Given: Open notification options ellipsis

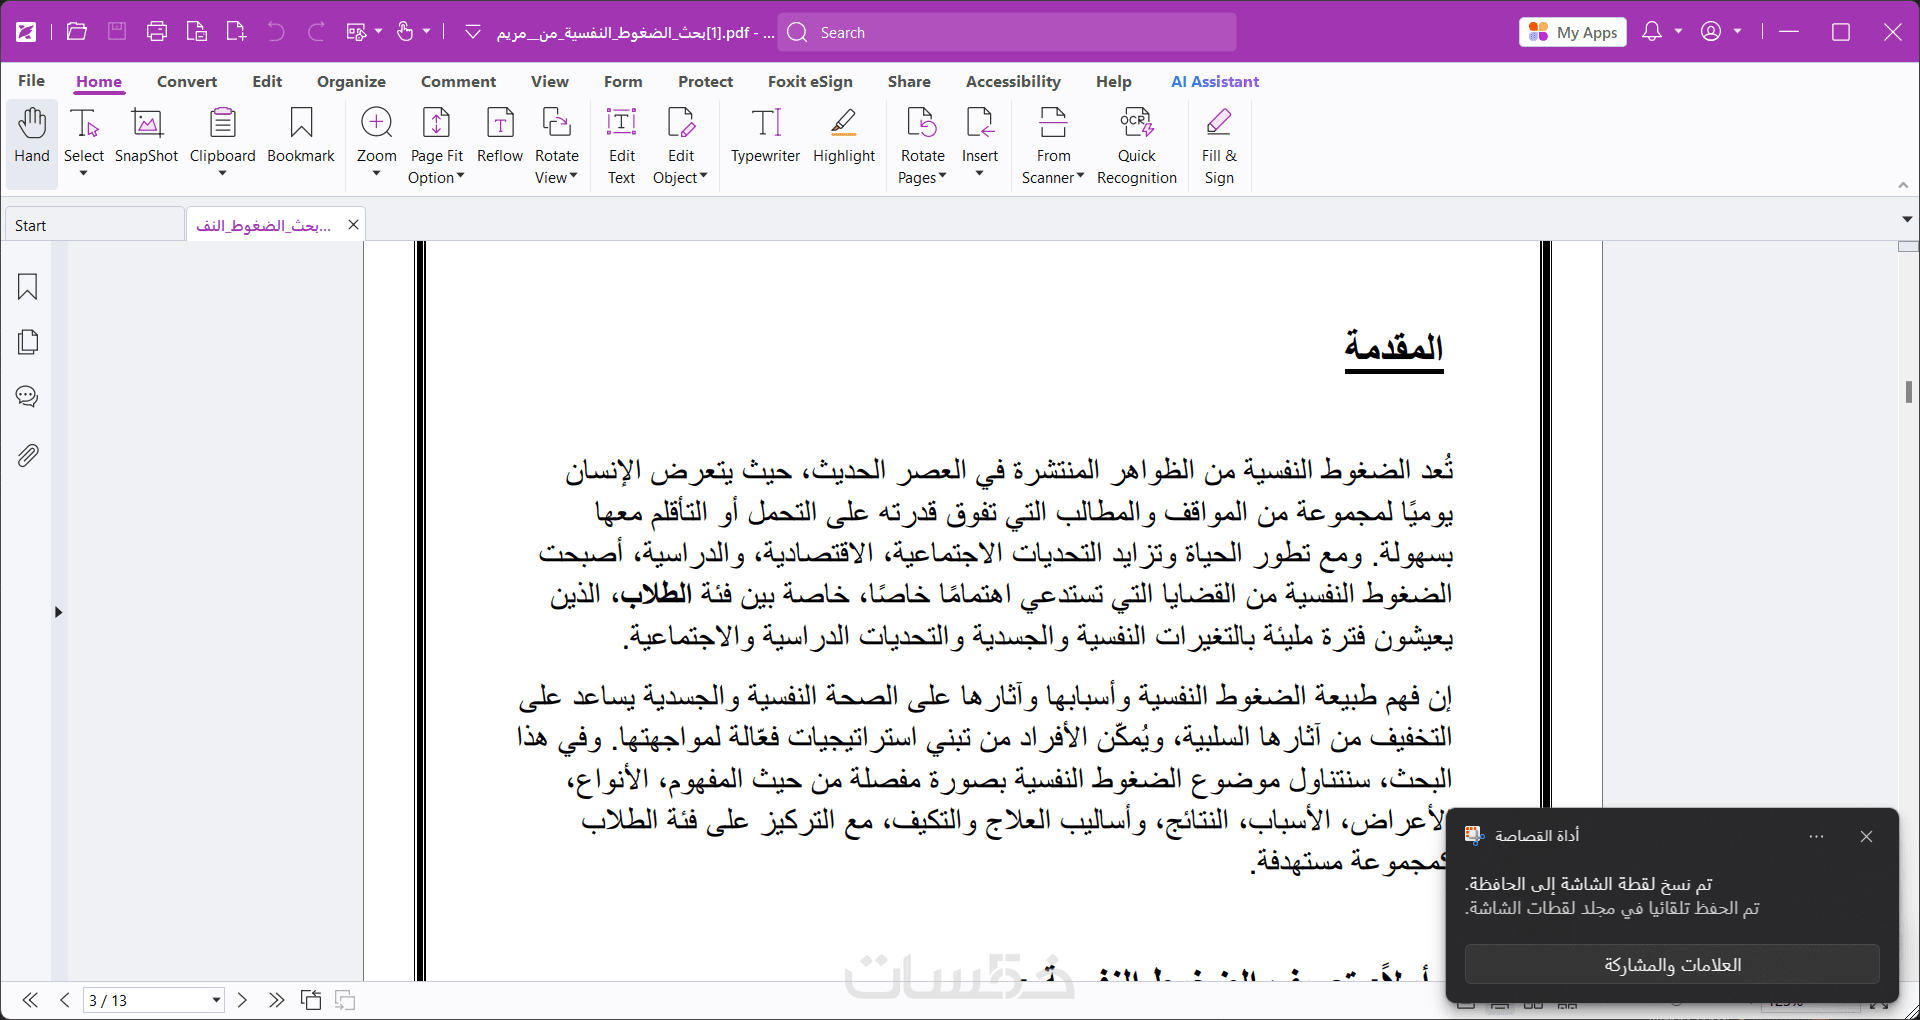Looking at the screenshot, I should [x=1817, y=836].
